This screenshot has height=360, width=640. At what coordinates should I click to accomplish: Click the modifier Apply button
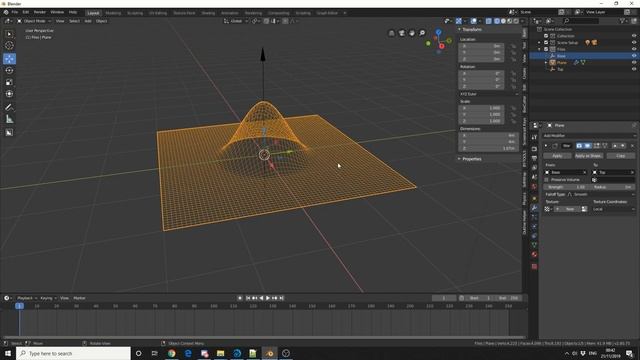[557, 156]
